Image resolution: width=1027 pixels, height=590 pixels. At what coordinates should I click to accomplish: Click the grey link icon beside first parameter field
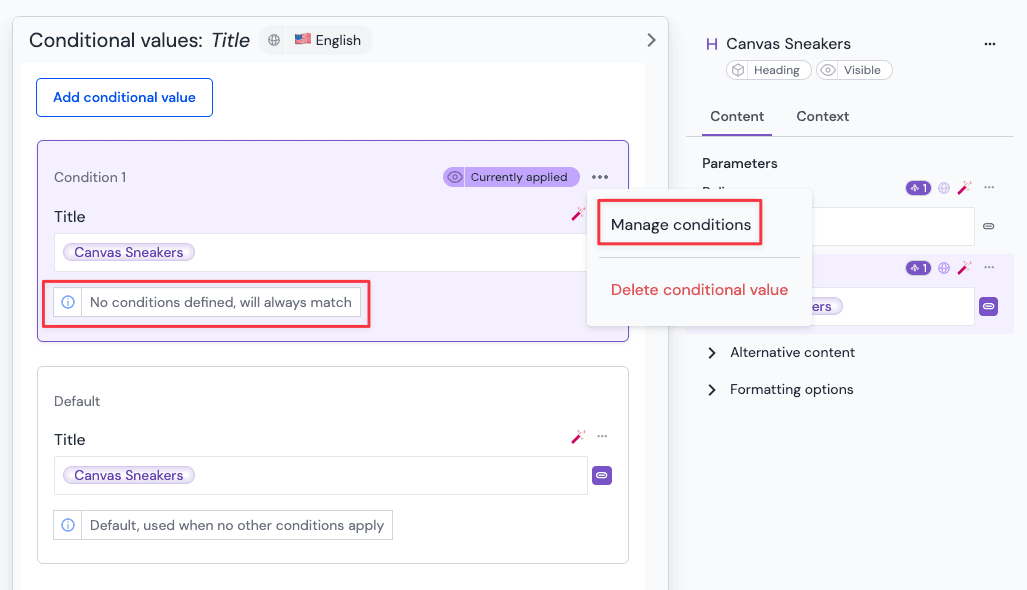tap(988, 227)
